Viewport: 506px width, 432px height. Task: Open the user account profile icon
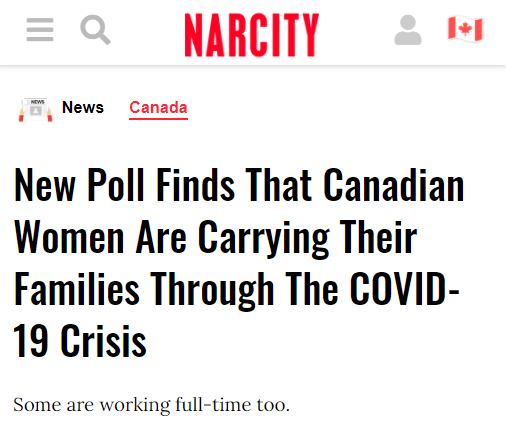click(408, 30)
